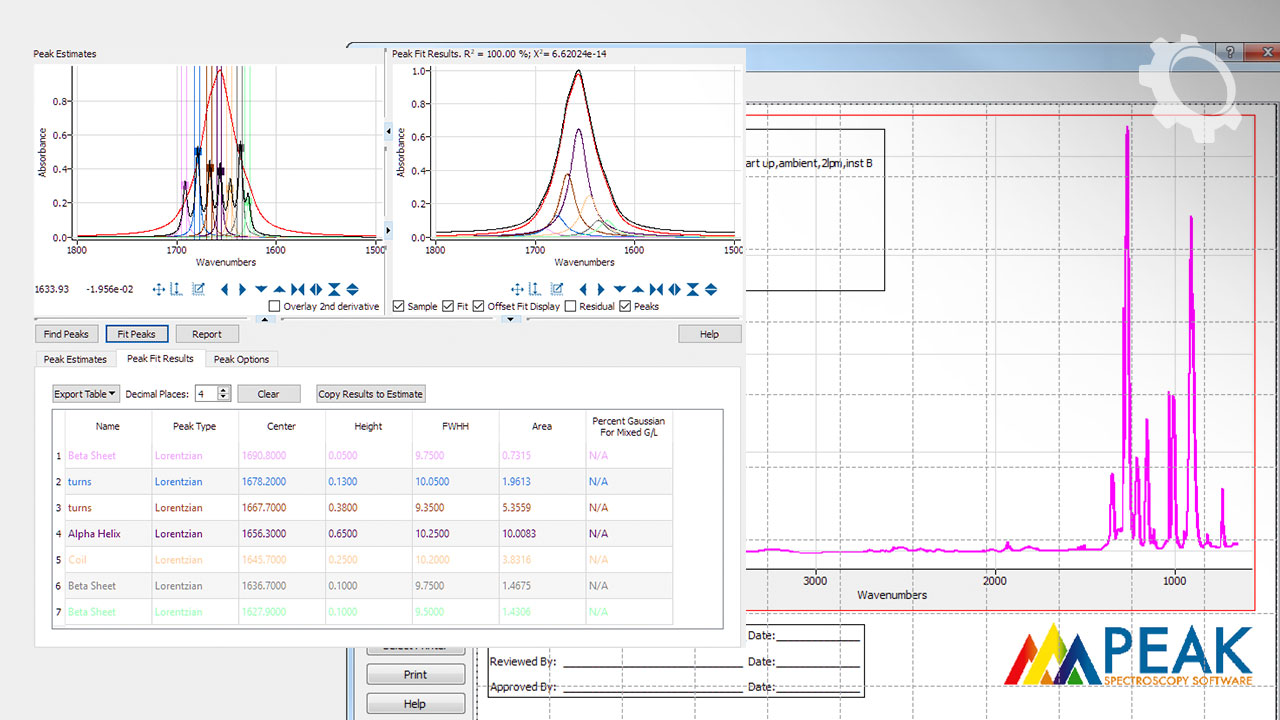This screenshot has width=1280, height=720.
Task: Click the splitter arrow below the Peak Fit Results plot
Action: [x=511, y=320]
